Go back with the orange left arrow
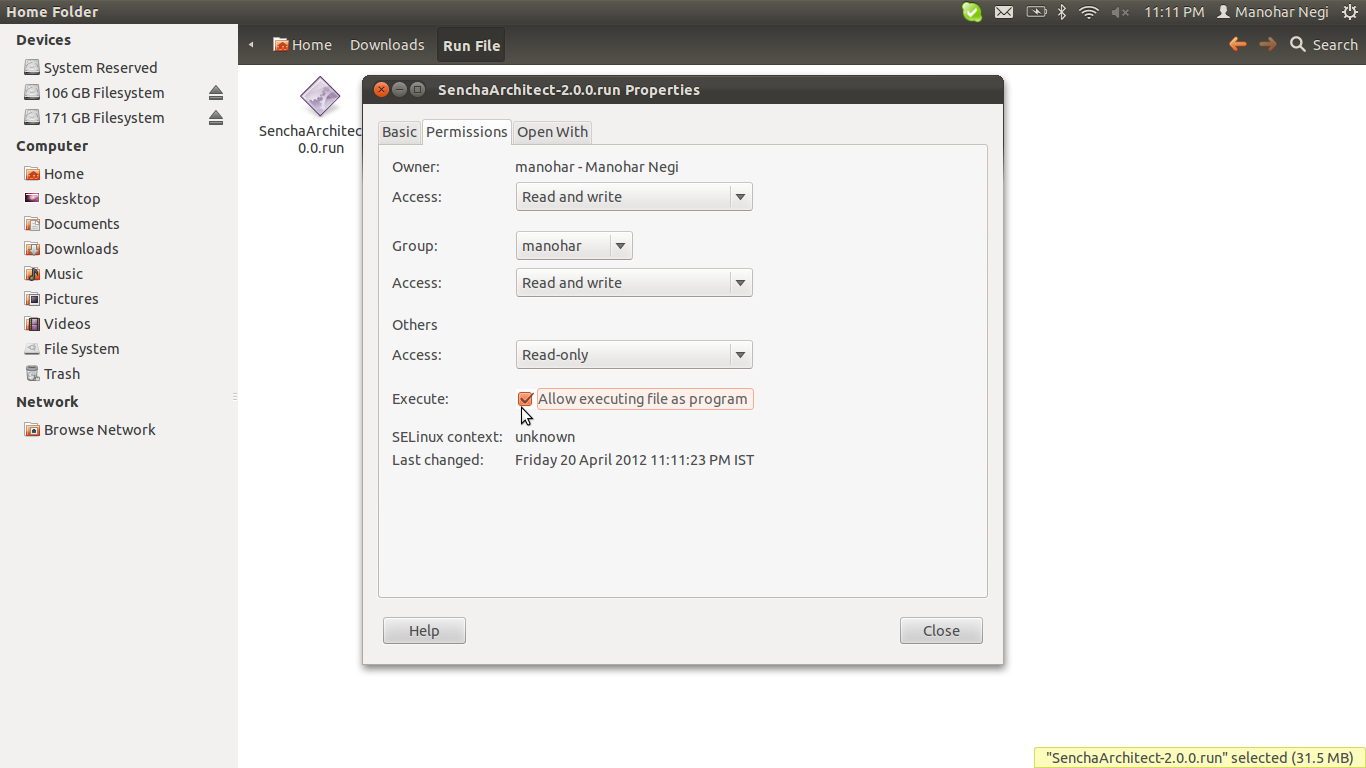 click(x=1238, y=44)
